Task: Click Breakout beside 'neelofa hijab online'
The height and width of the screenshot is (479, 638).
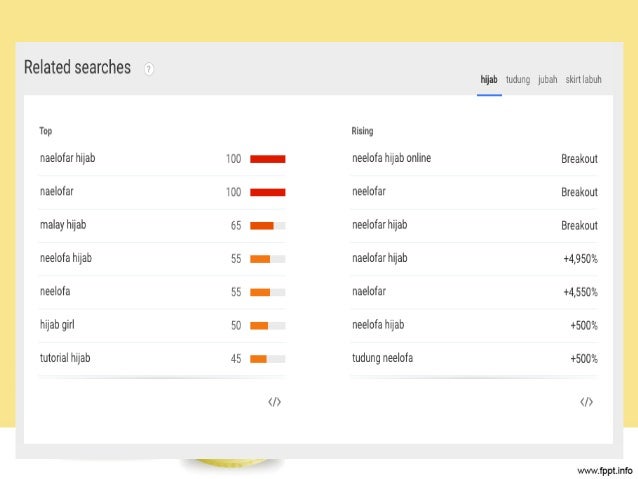Action: pos(579,159)
